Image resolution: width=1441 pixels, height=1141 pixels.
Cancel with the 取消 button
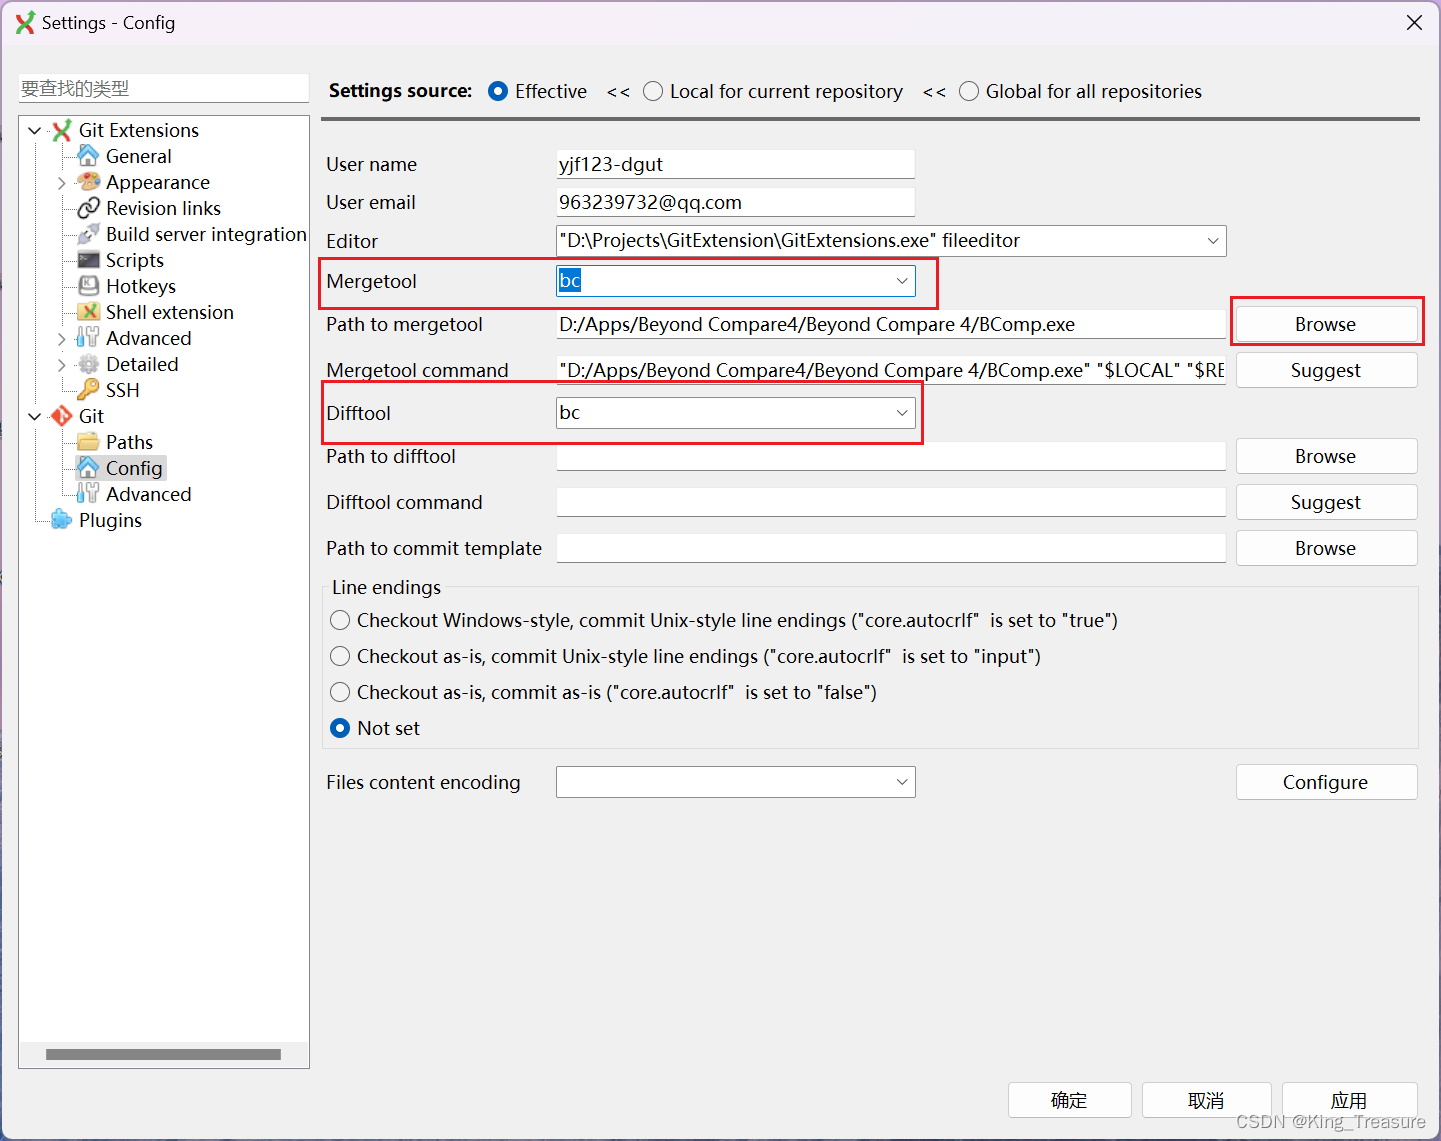[1206, 1100]
